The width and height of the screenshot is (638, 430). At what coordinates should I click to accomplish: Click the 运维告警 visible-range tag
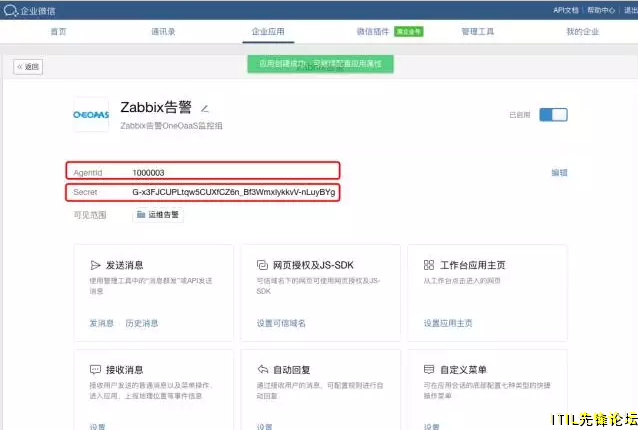point(158,215)
